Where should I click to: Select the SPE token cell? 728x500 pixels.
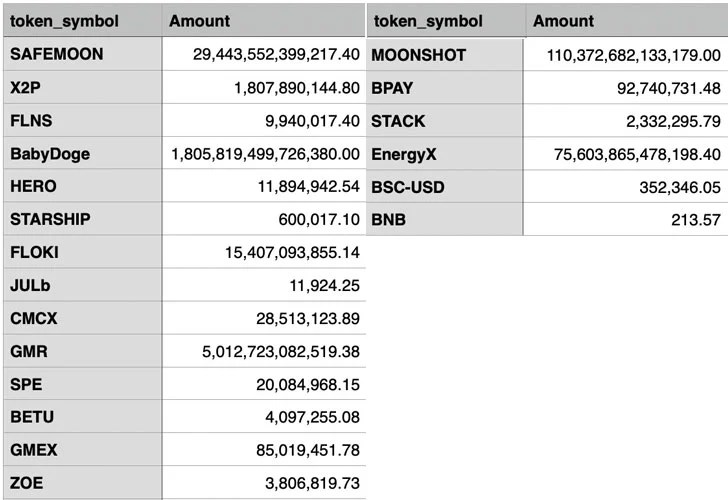point(26,384)
